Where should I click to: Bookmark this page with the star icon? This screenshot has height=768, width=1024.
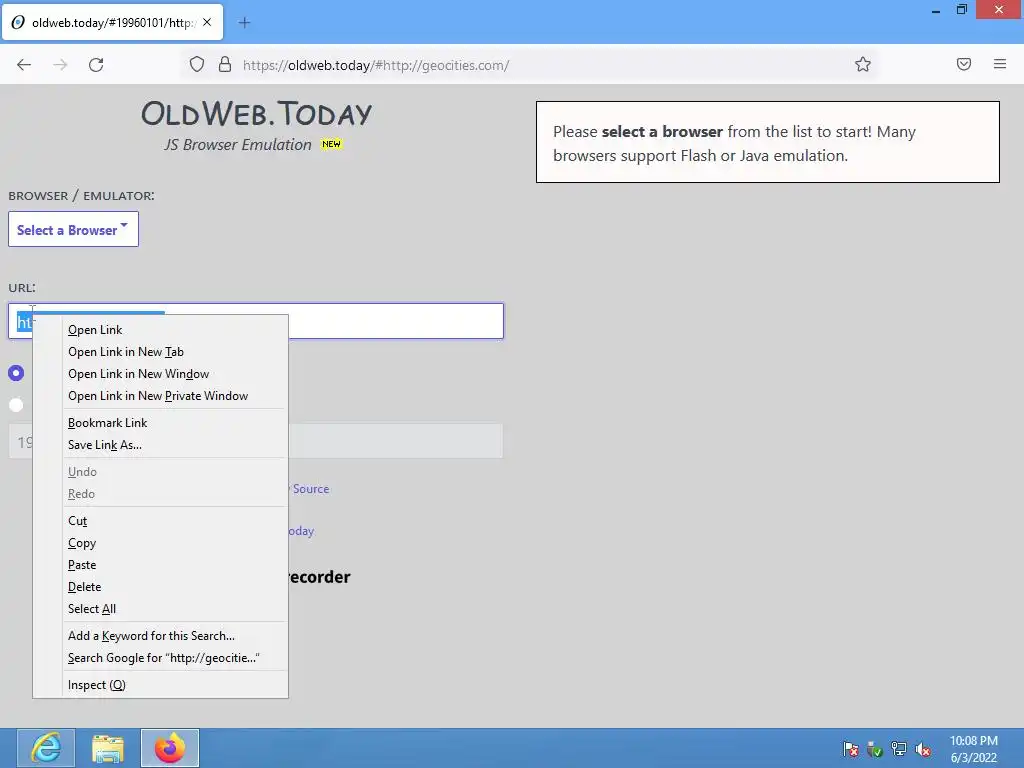click(x=863, y=64)
